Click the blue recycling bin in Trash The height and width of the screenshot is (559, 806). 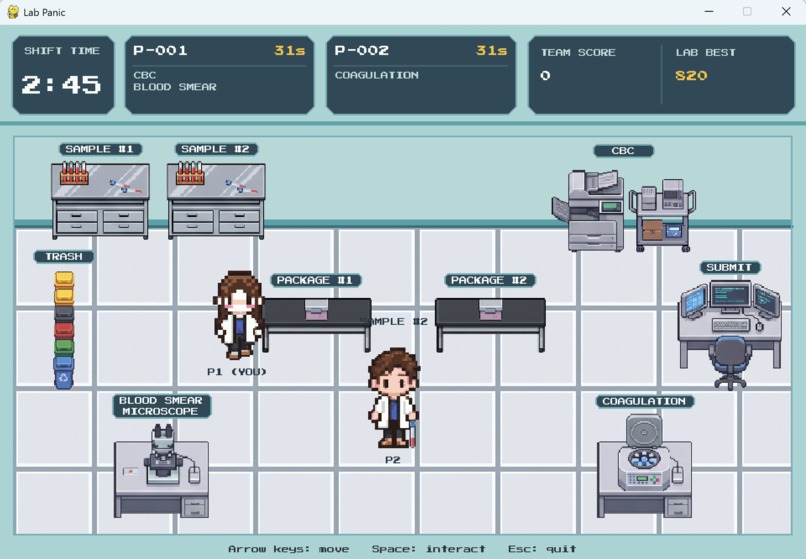pos(64,372)
